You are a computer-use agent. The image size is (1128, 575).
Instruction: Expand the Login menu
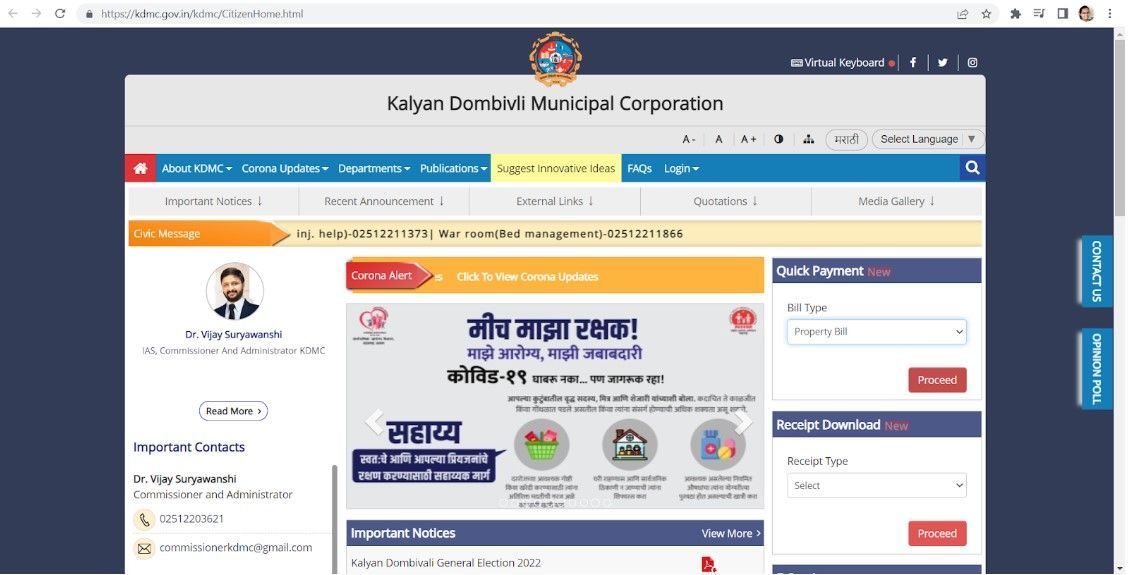681,168
